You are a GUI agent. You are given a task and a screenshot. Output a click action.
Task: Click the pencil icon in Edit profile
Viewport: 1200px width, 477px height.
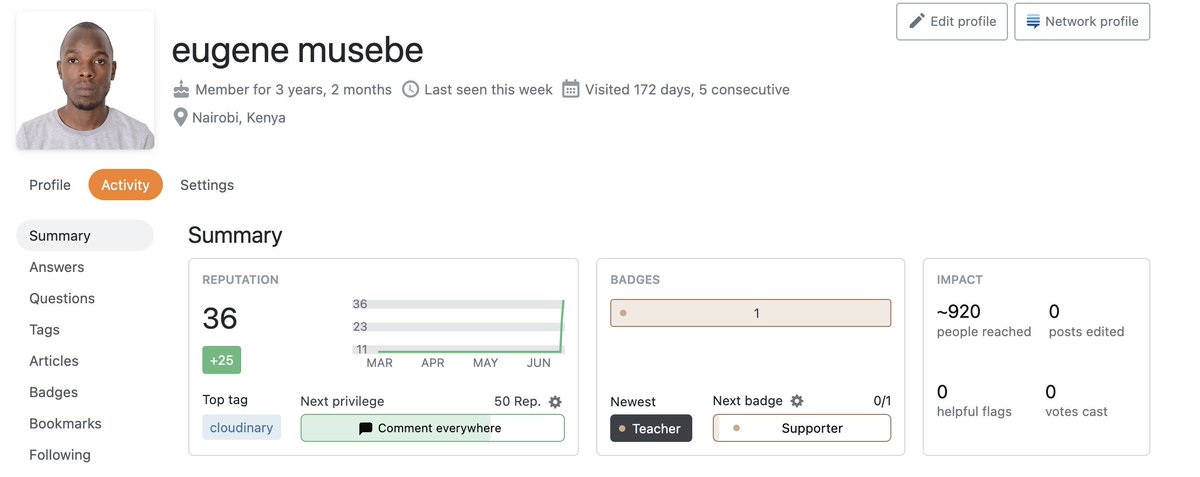917,21
